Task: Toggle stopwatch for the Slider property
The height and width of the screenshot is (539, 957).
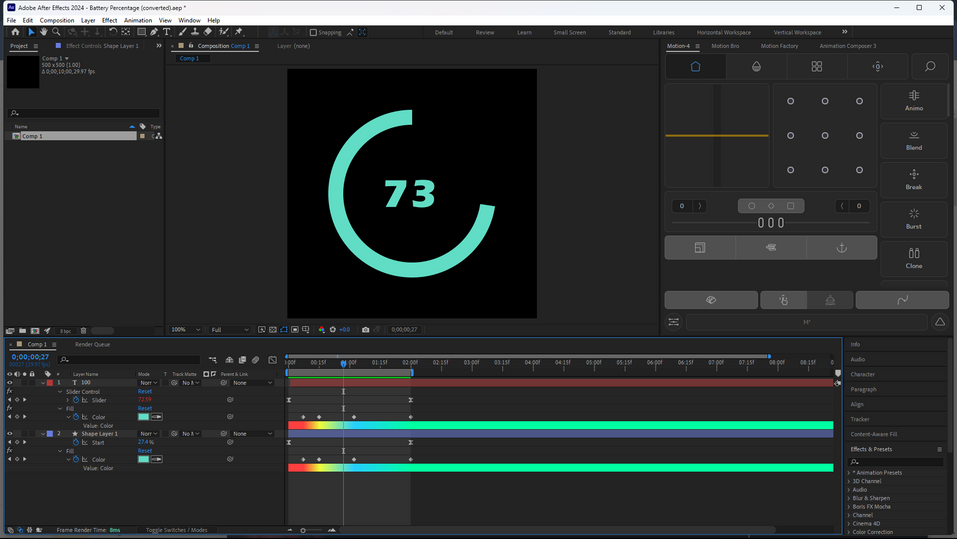Action: [76, 400]
